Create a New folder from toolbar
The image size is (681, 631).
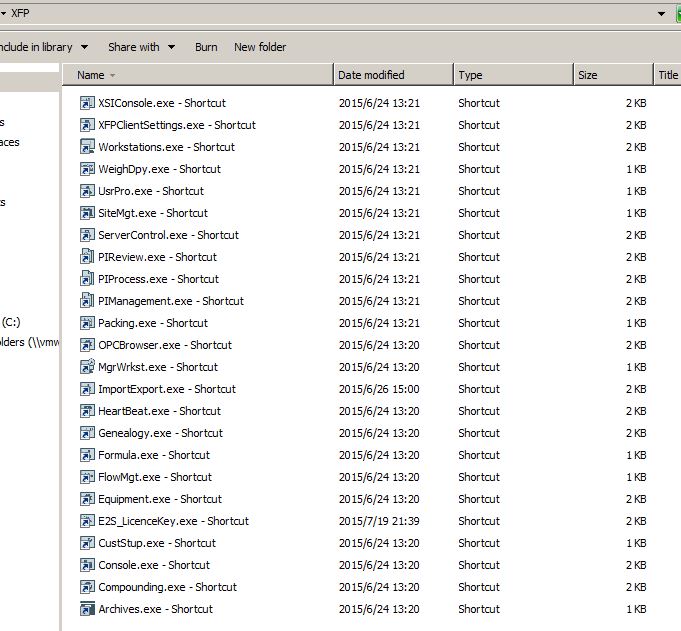pos(260,47)
